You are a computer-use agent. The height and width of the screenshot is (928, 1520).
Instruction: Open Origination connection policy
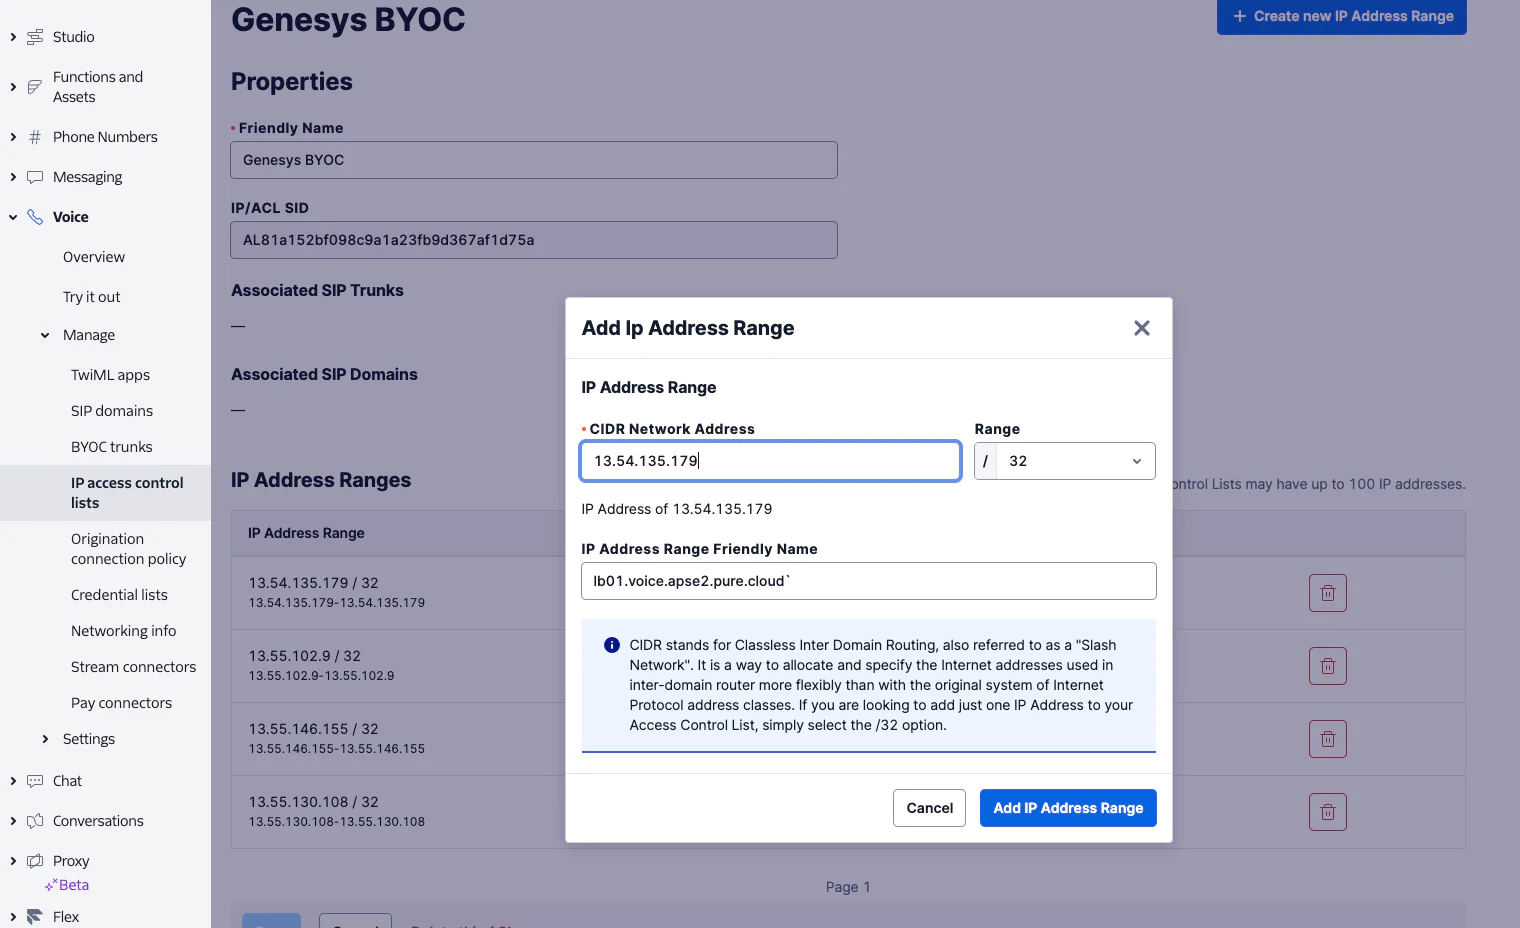128,549
